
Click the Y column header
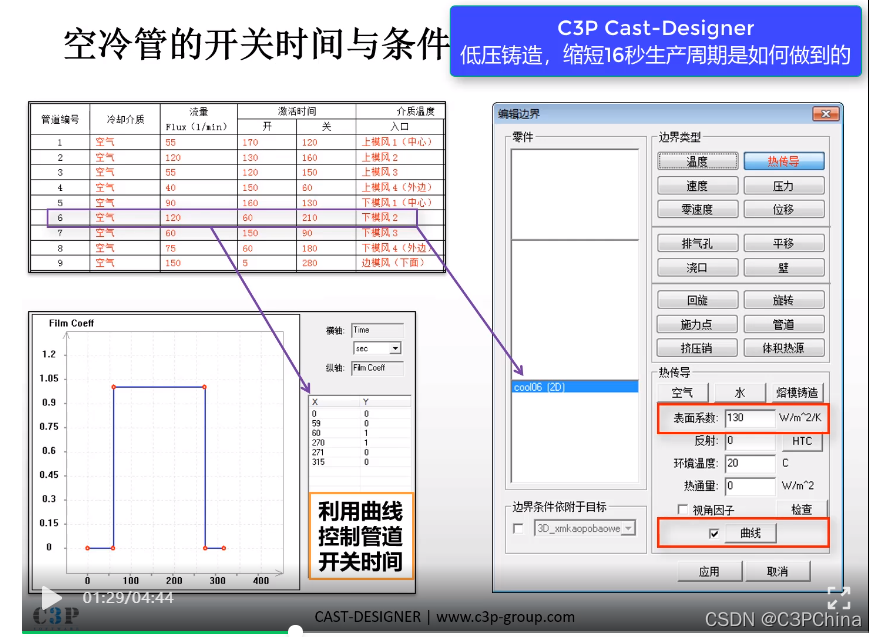pos(386,402)
